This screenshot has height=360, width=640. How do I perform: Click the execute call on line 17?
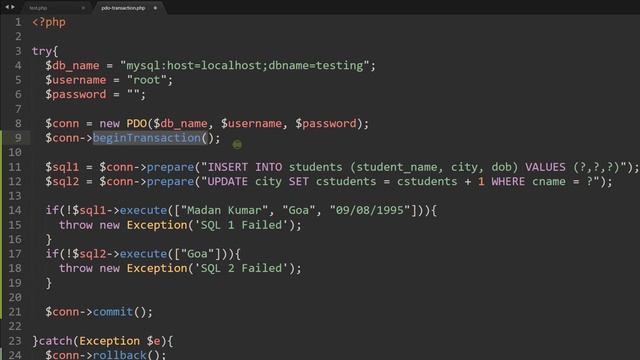click(x=143, y=254)
